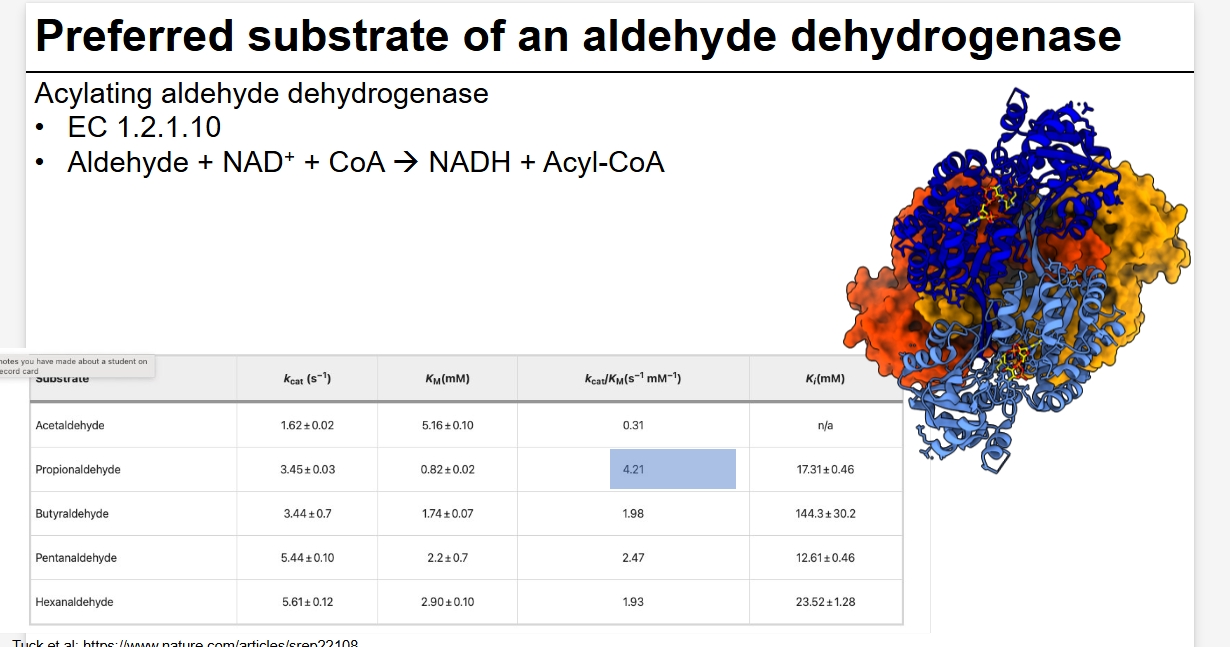Select the Propionaldehyde row label
The height and width of the screenshot is (647, 1230).
tap(78, 469)
